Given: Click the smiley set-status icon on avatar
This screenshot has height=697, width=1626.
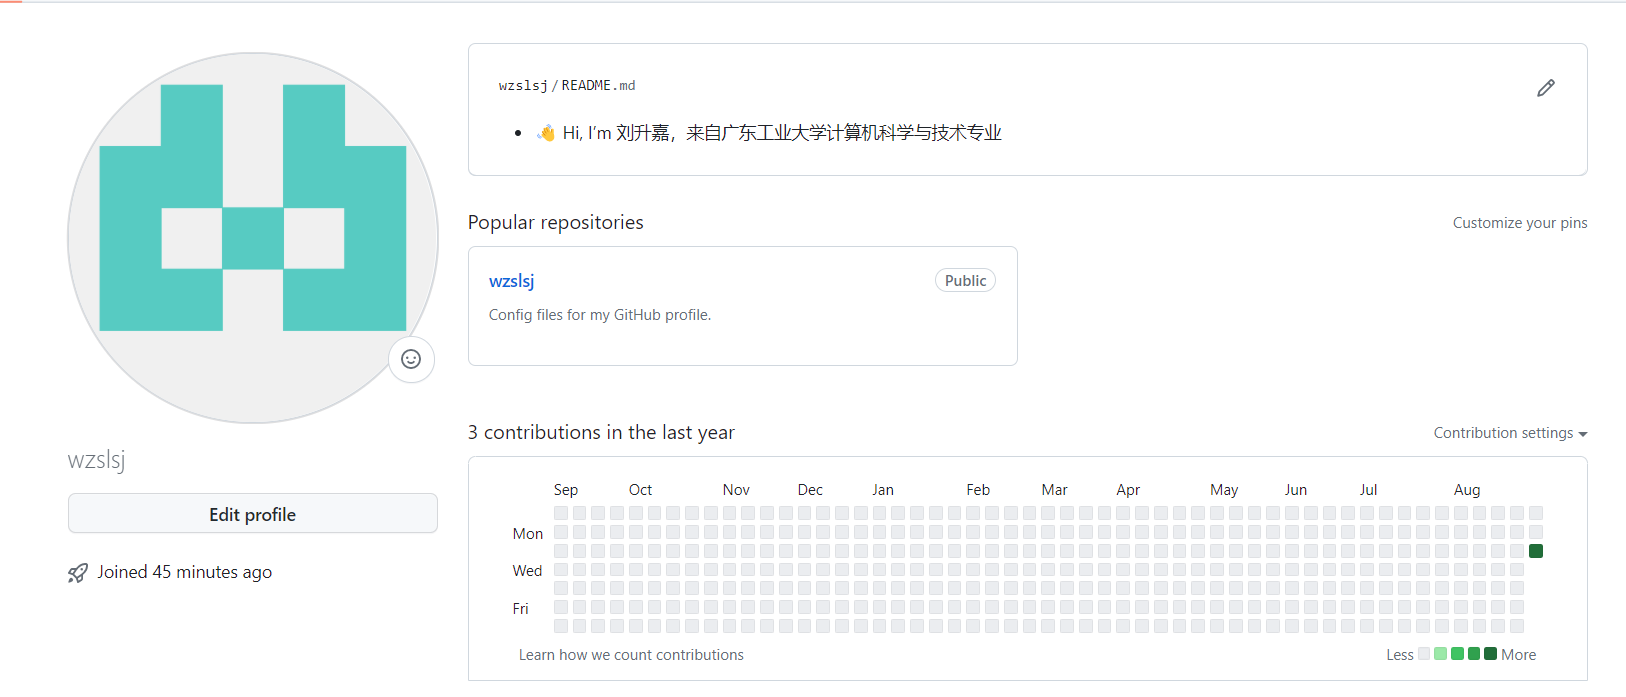Looking at the screenshot, I should coord(411,359).
